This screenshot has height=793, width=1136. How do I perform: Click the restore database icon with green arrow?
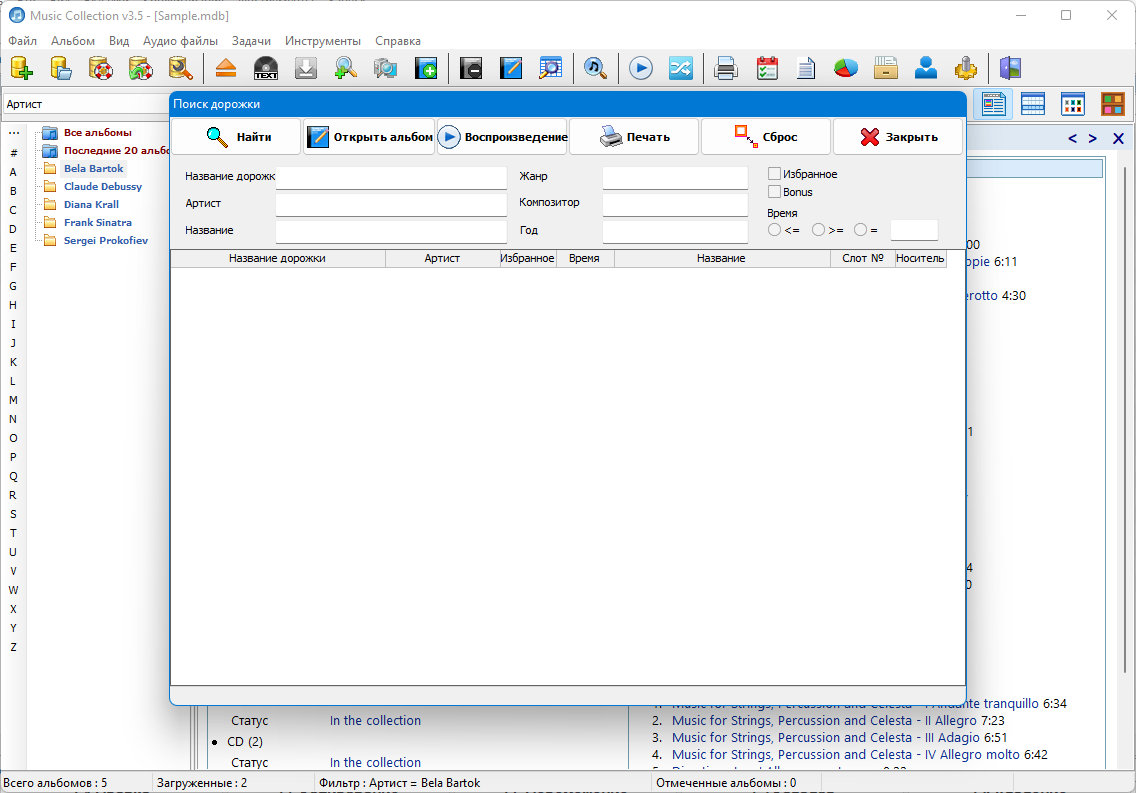[141, 68]
